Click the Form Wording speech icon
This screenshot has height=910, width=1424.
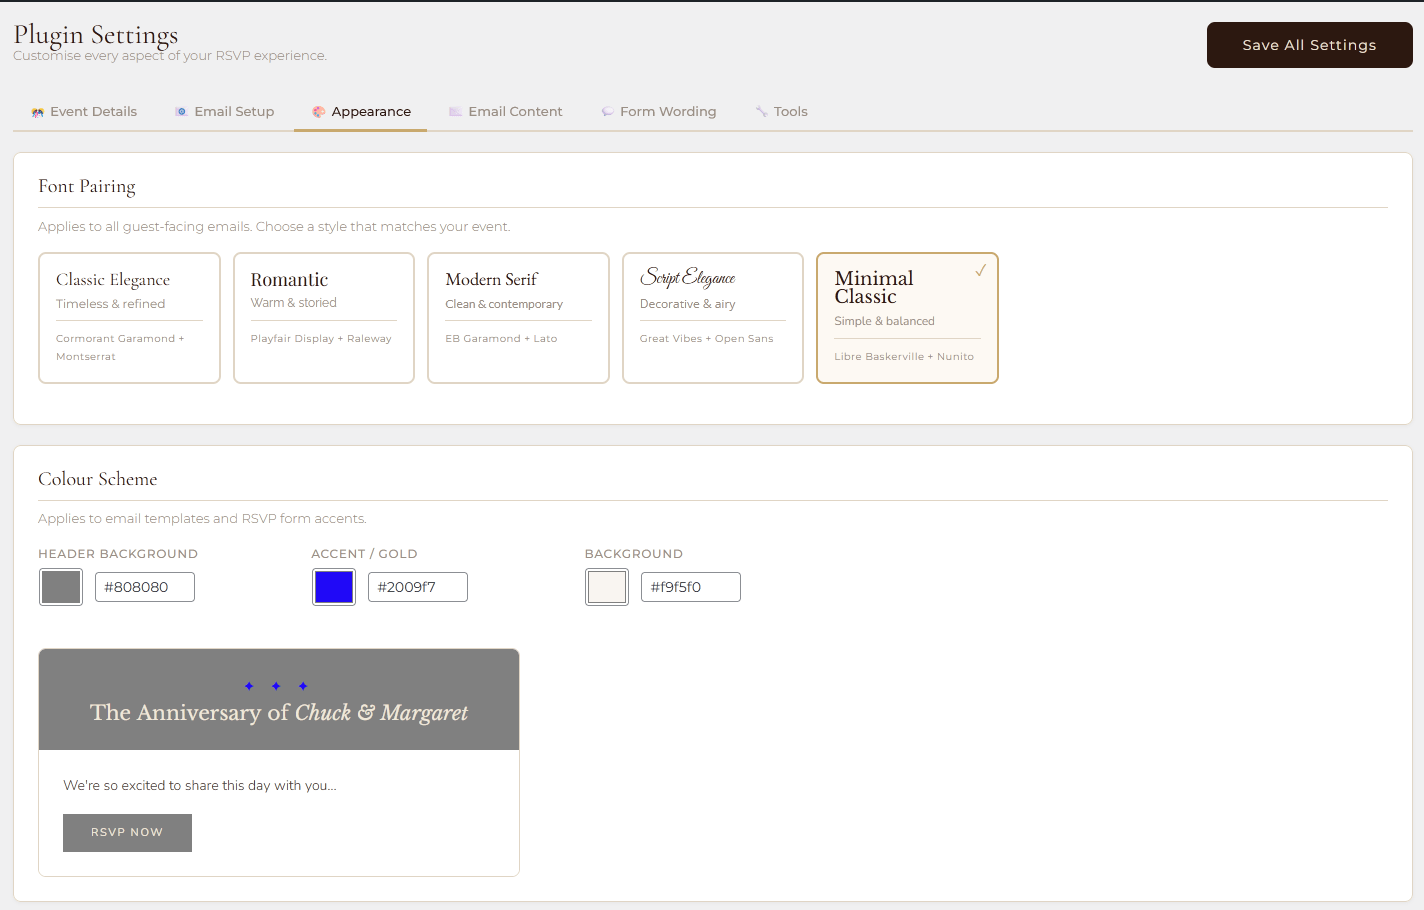click(607, 112)
